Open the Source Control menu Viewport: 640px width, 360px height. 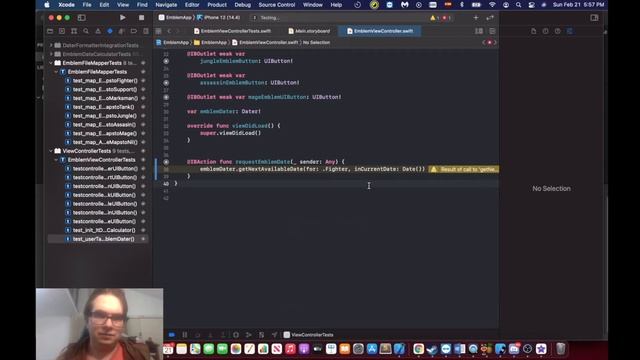click(x=277, y=5)
